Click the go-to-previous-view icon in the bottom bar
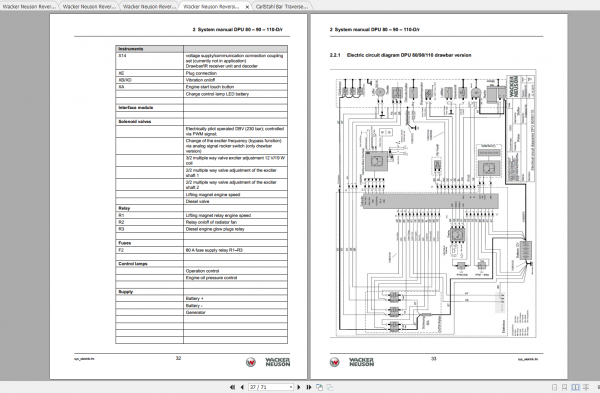The width and height of the screenshot is (600, 393). click(x=320, y=387)
